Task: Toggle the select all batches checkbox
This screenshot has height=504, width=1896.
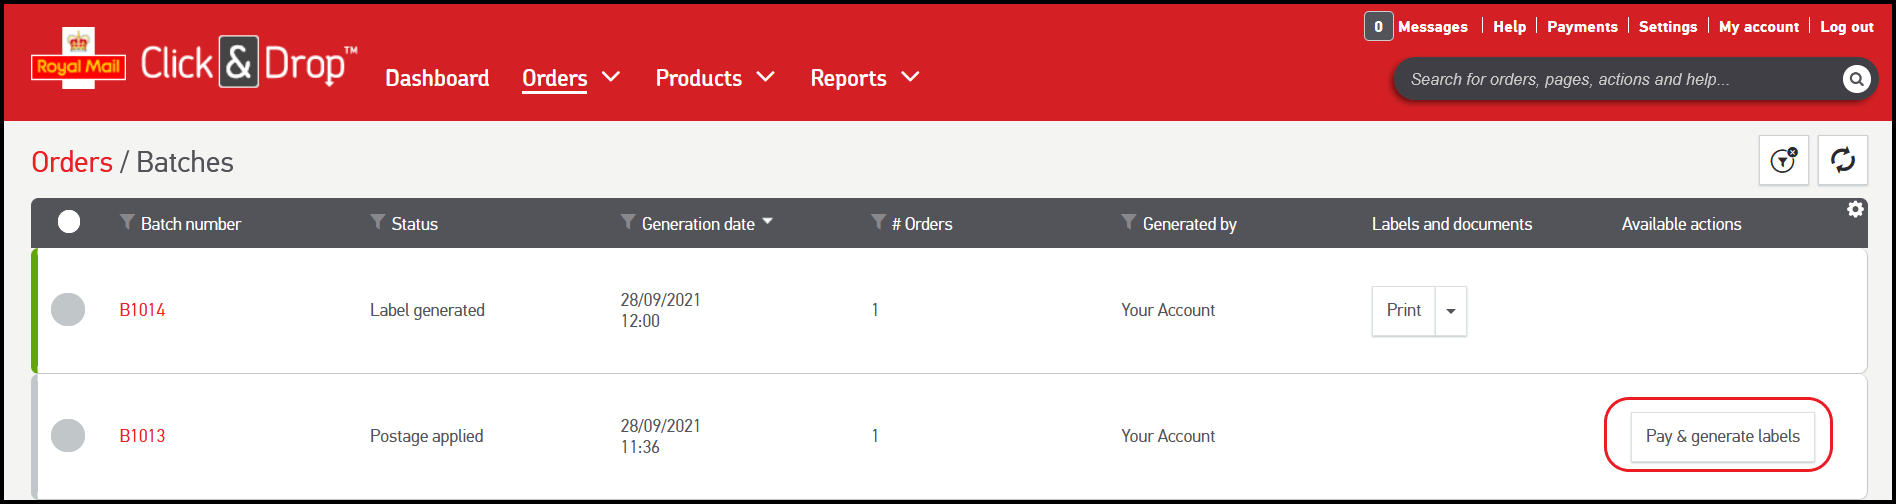Action: (69, 222)
